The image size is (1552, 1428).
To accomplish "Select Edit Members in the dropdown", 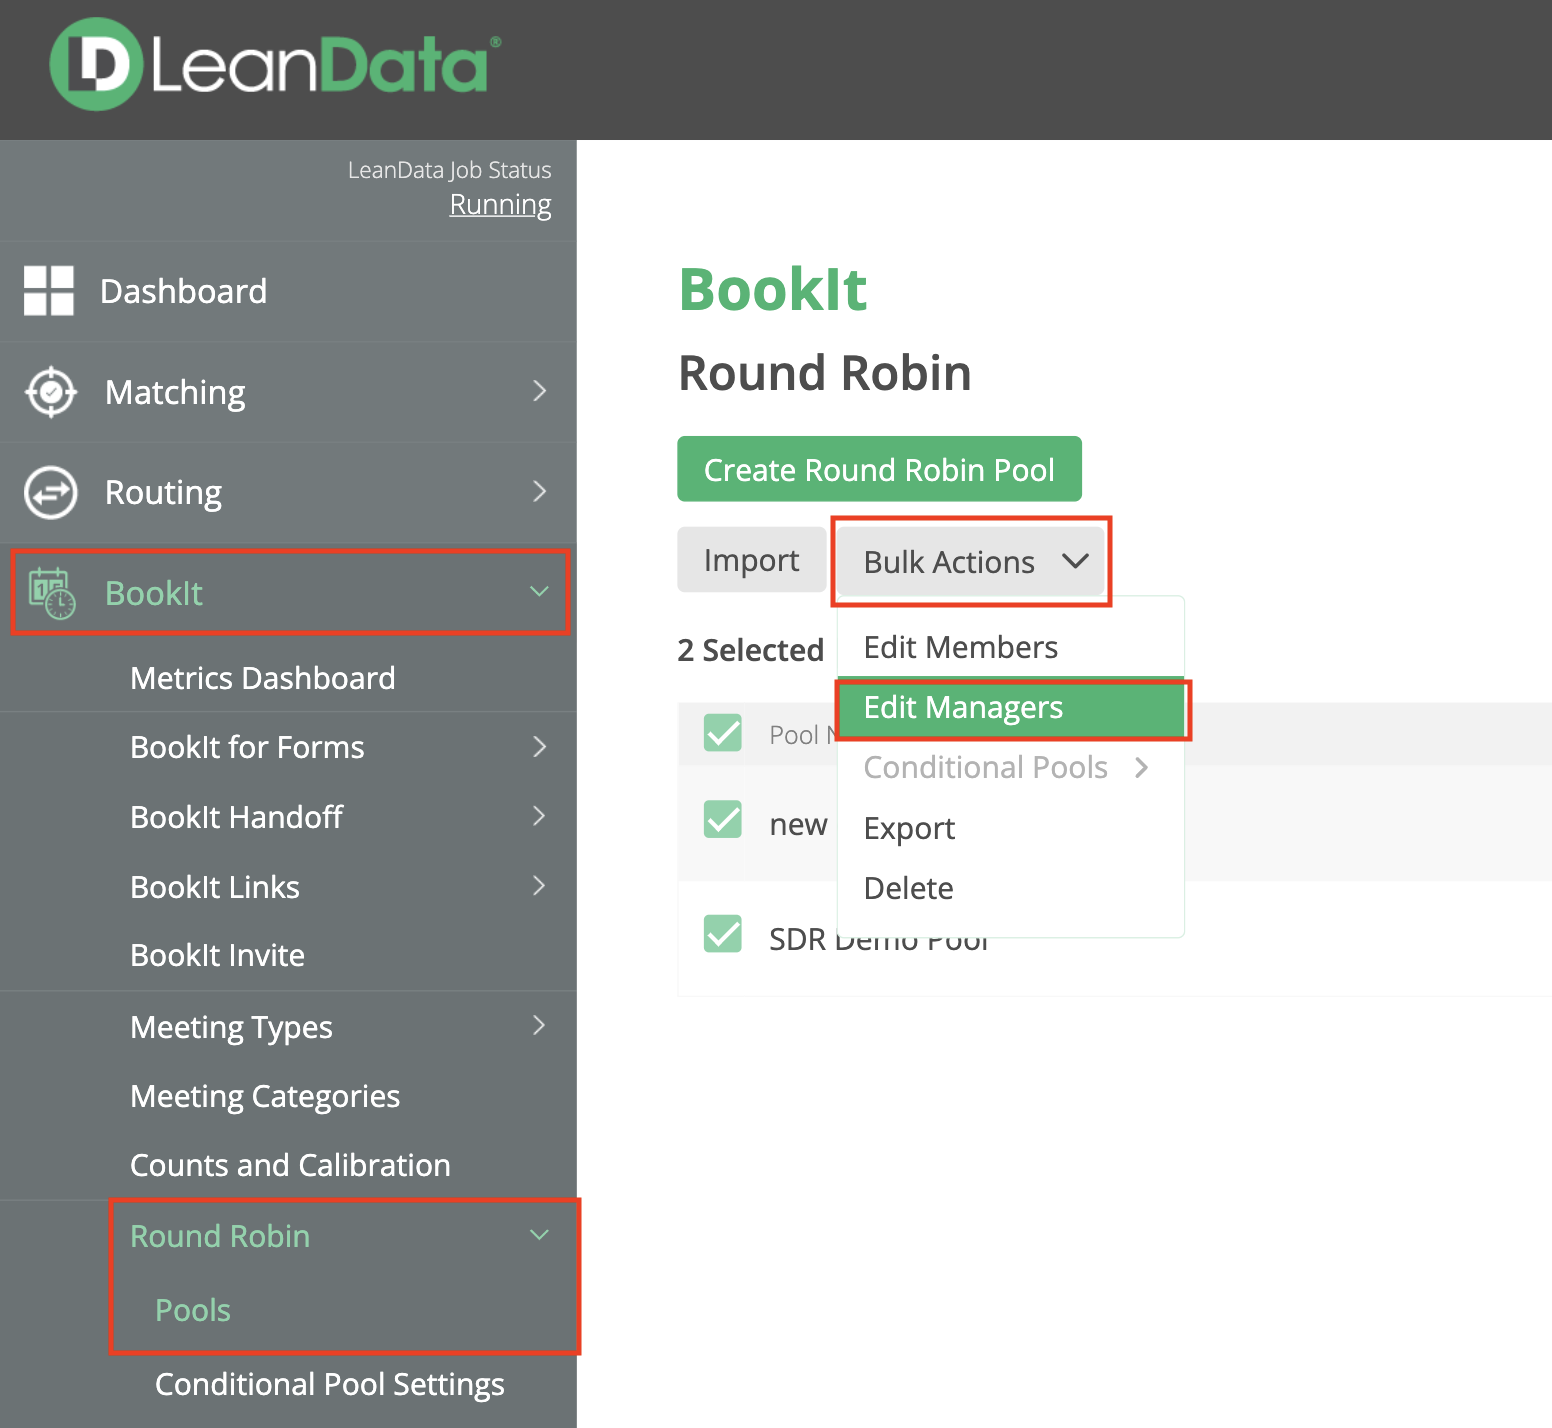I will click(960, 648).
